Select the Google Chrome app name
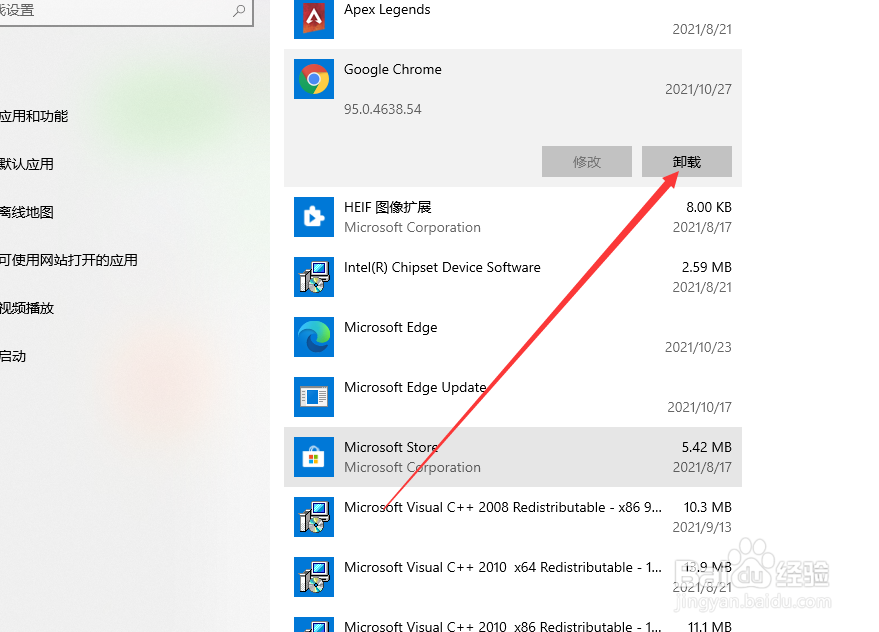The image size is (879, 632). [392, 70]
